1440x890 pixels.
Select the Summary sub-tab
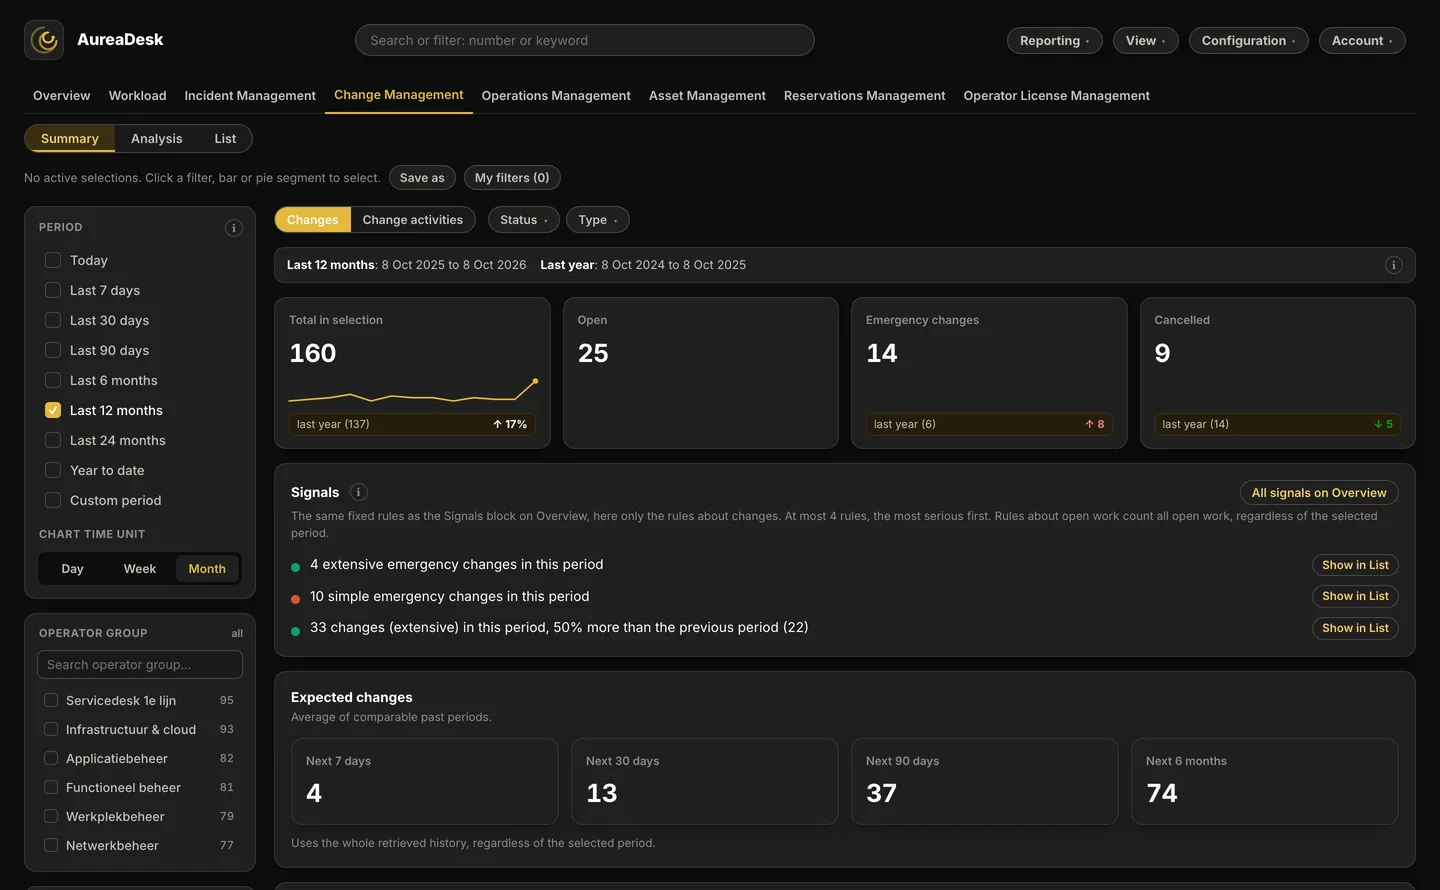click(70, 139)
